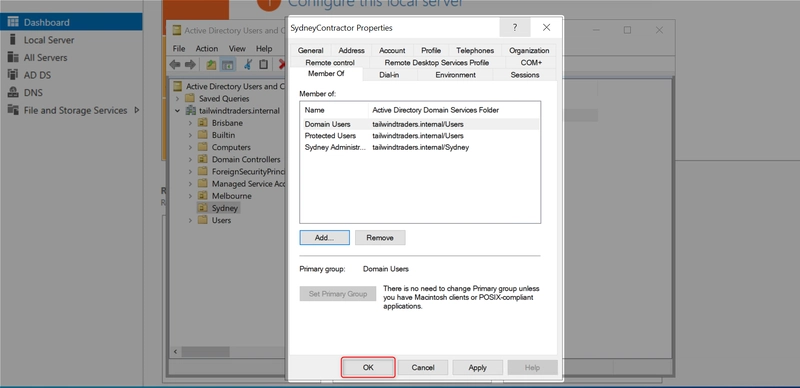Switch to the General tab

point(310,51)
